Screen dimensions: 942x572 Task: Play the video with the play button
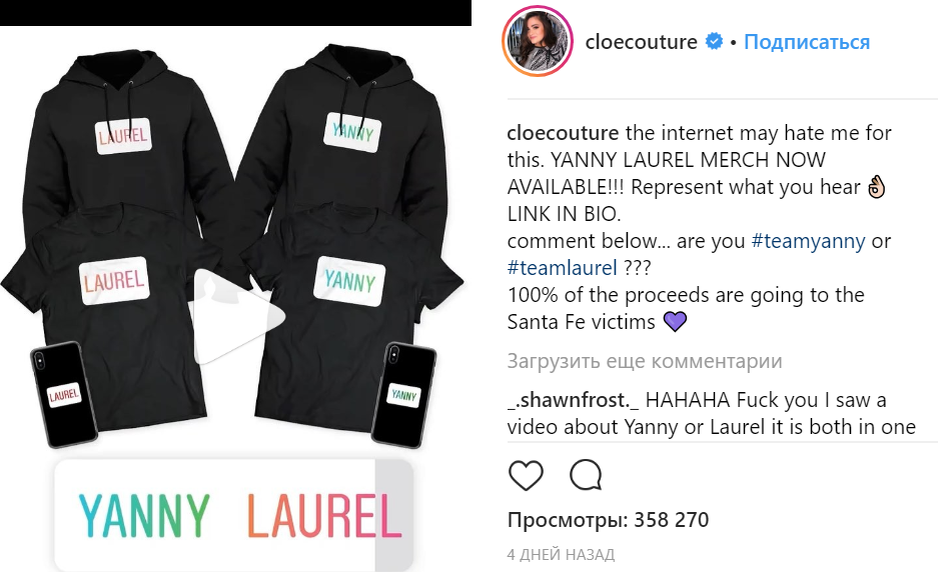coord(238,317)
